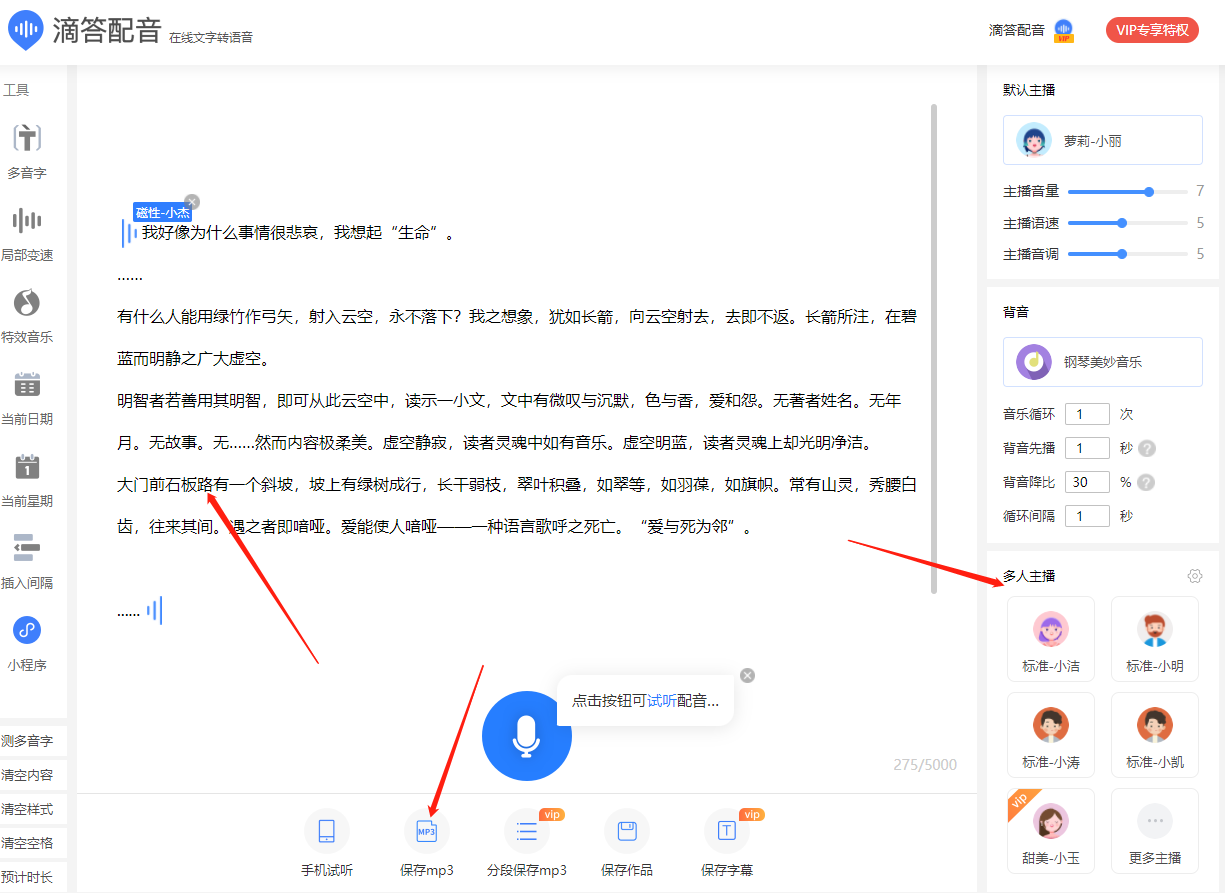Open the 小程序 mini-program icon
The image size is (1225, 893).
[x=27, y=631]
